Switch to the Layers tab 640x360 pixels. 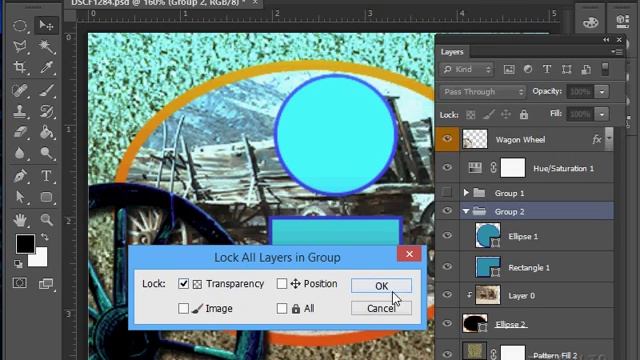click(x=452, y=52)
